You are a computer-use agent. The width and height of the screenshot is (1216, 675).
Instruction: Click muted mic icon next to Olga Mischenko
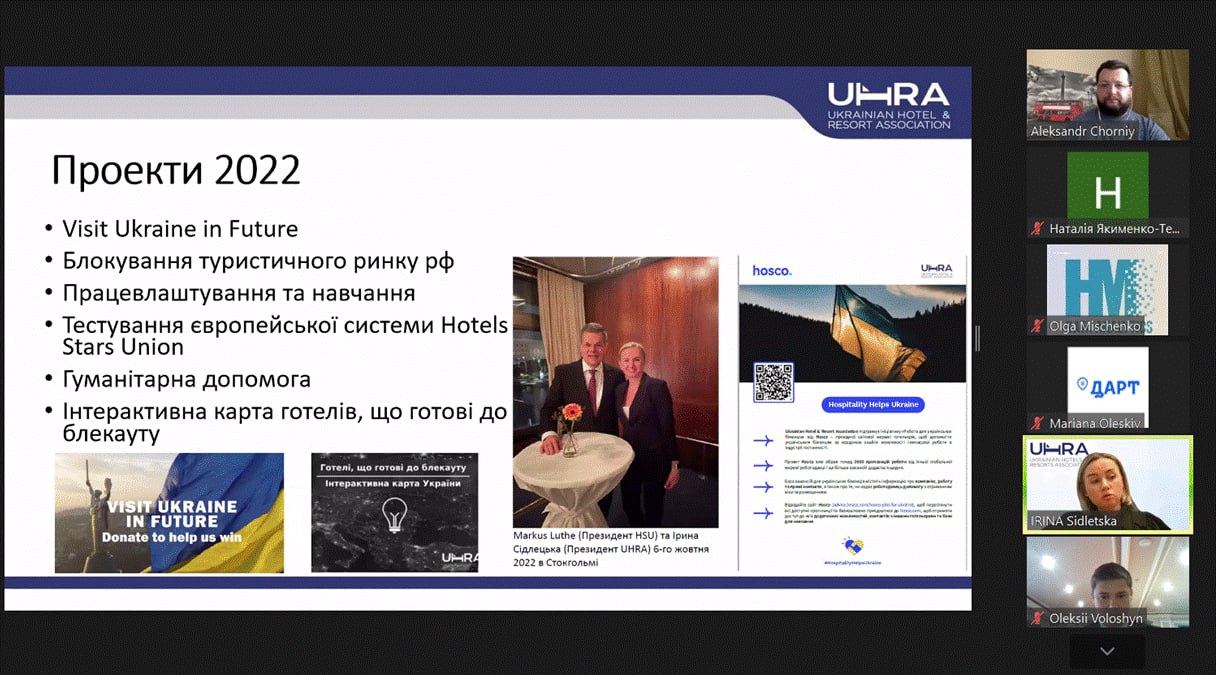1038,326
